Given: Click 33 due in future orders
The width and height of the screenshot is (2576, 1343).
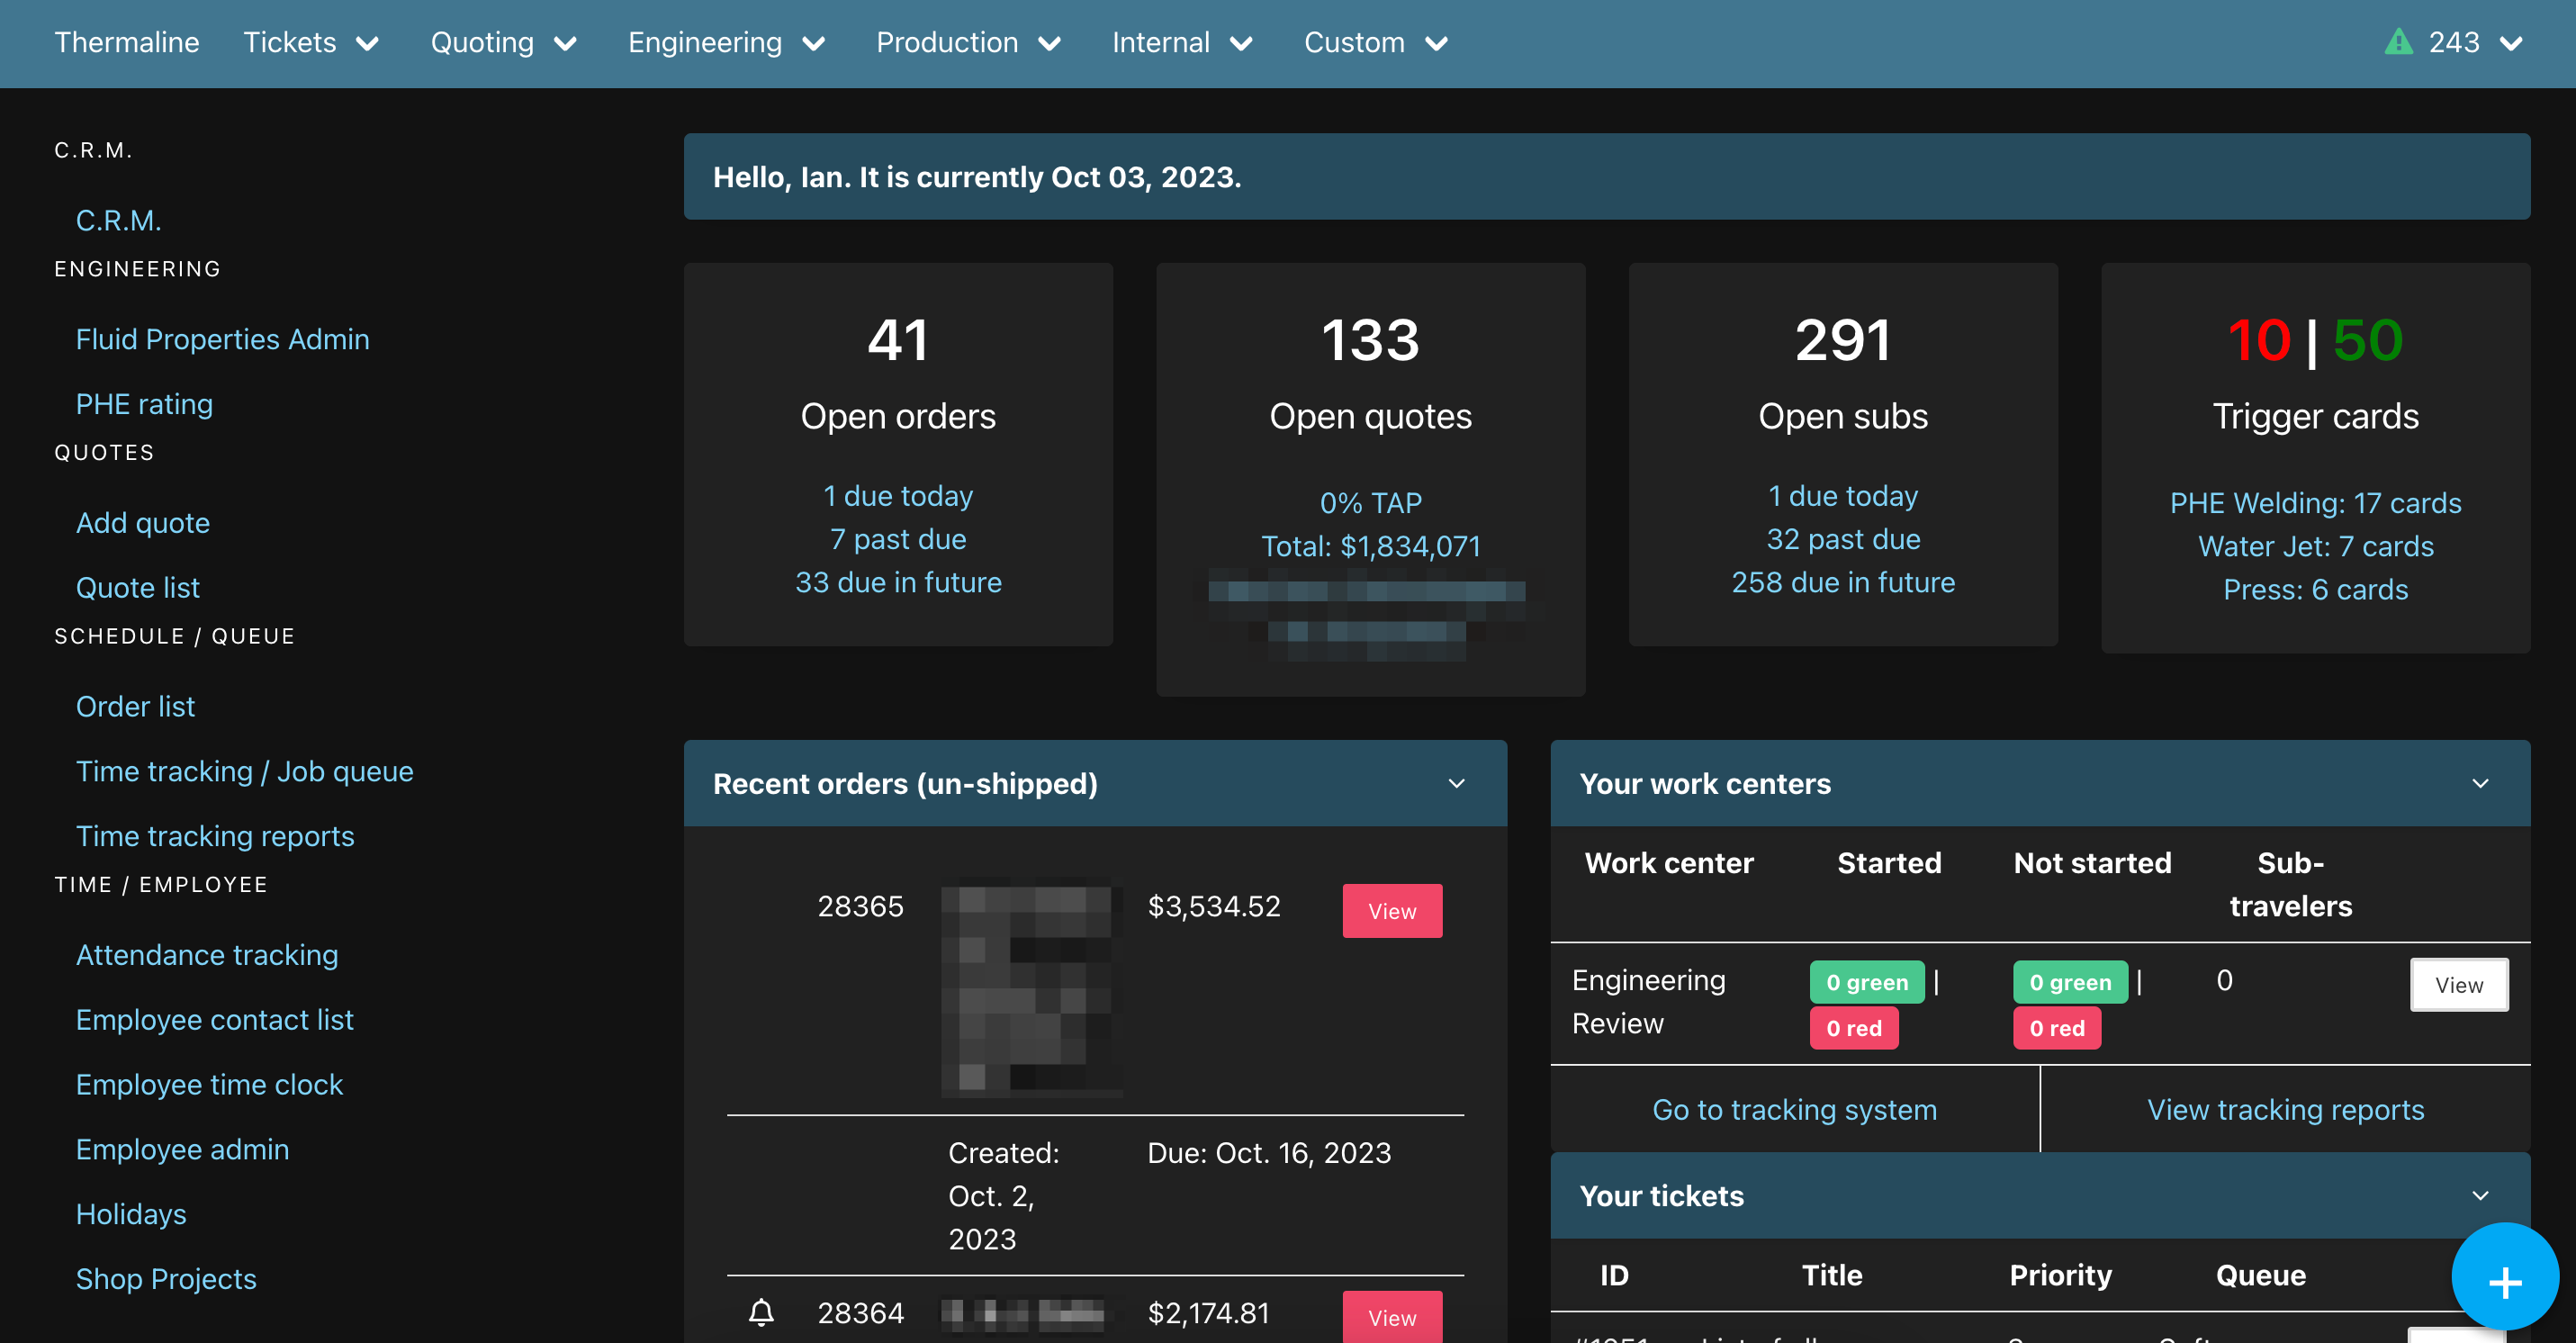Looking at the screenshot, I should click(x=898, y=582).
